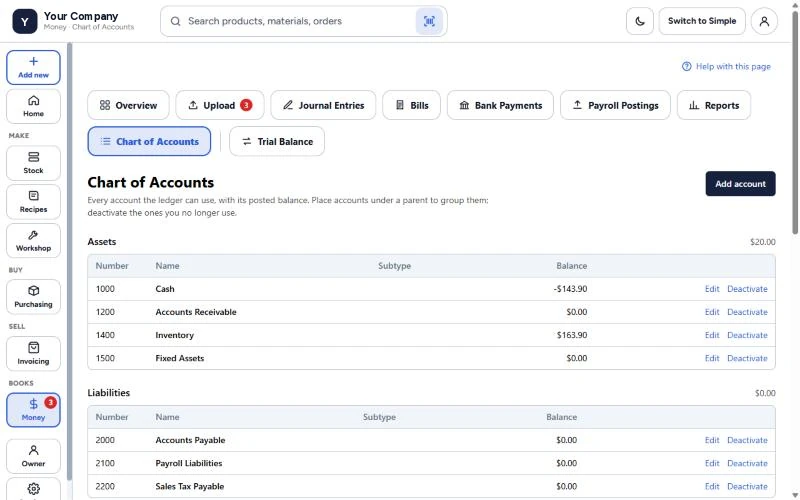Go to Home in sidebar

33,106
